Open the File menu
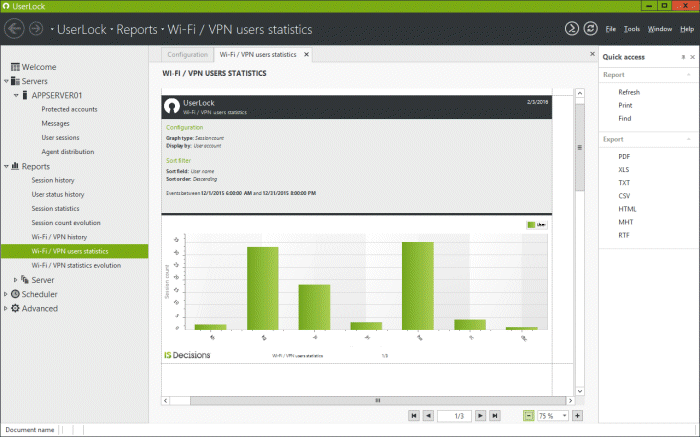This screenshot has height=437, width=700. [x=610, y=29]
